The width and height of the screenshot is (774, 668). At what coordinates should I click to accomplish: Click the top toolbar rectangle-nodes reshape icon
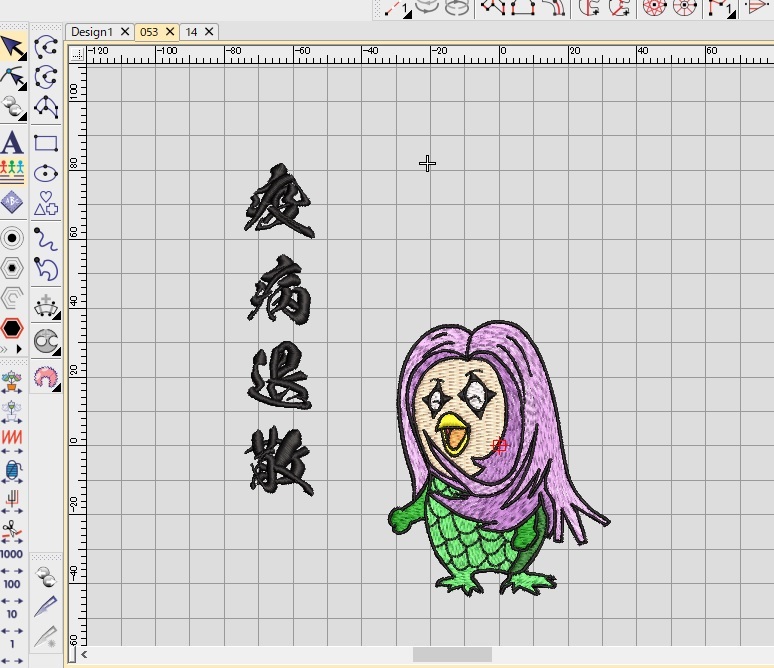point(523,7)
